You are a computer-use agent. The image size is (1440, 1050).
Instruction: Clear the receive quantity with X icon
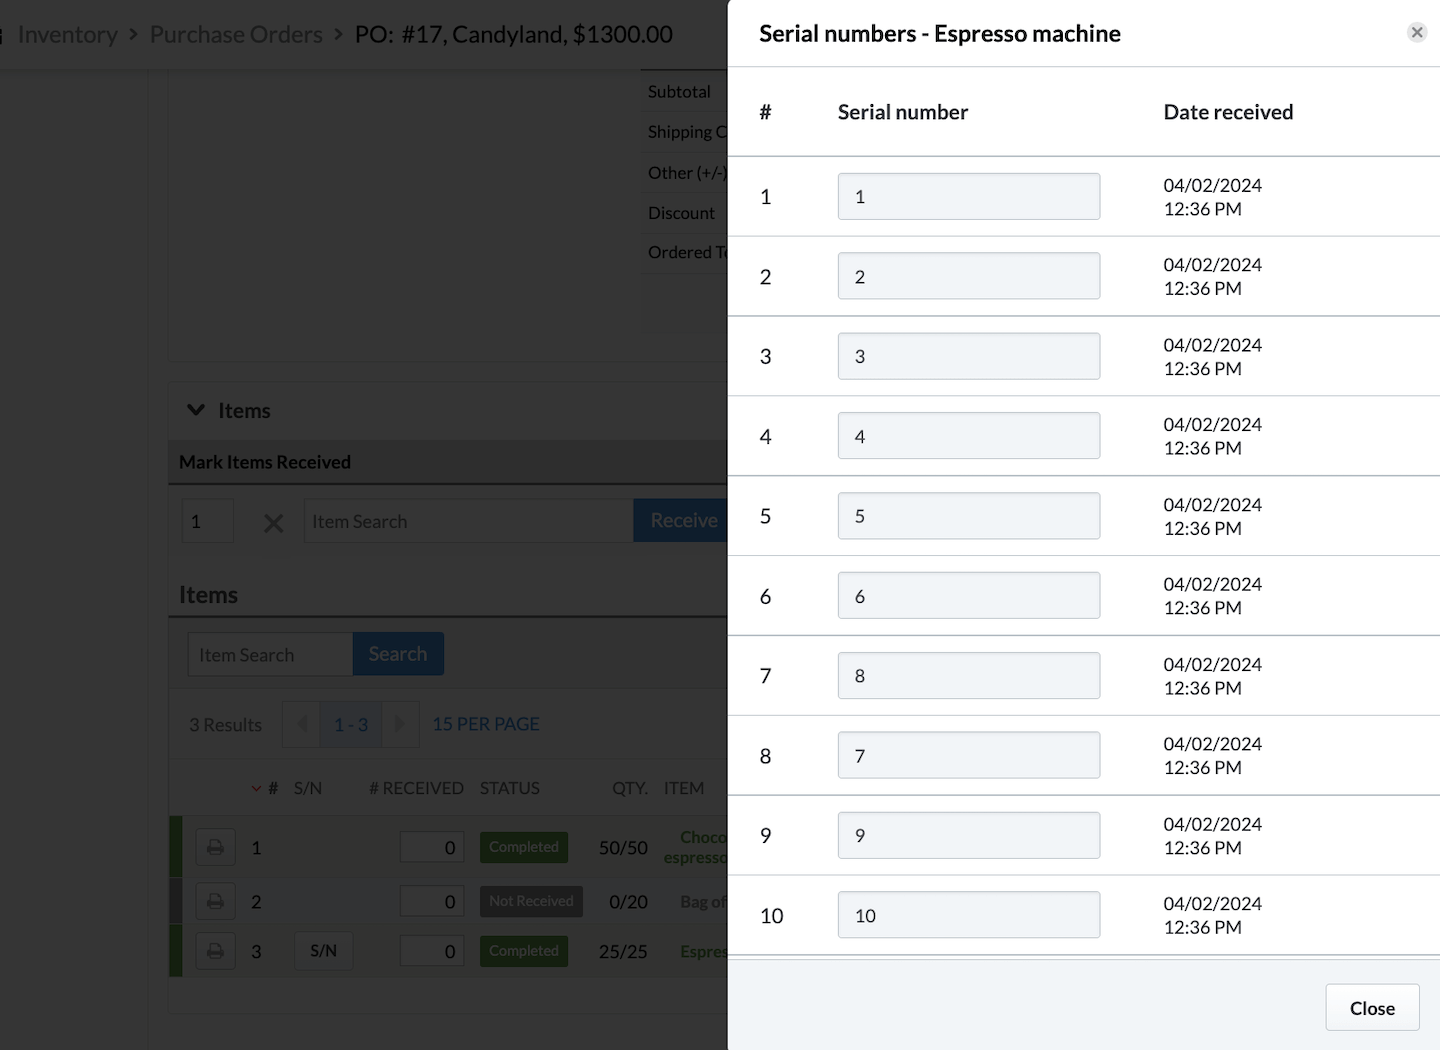[x=273, y=523]
